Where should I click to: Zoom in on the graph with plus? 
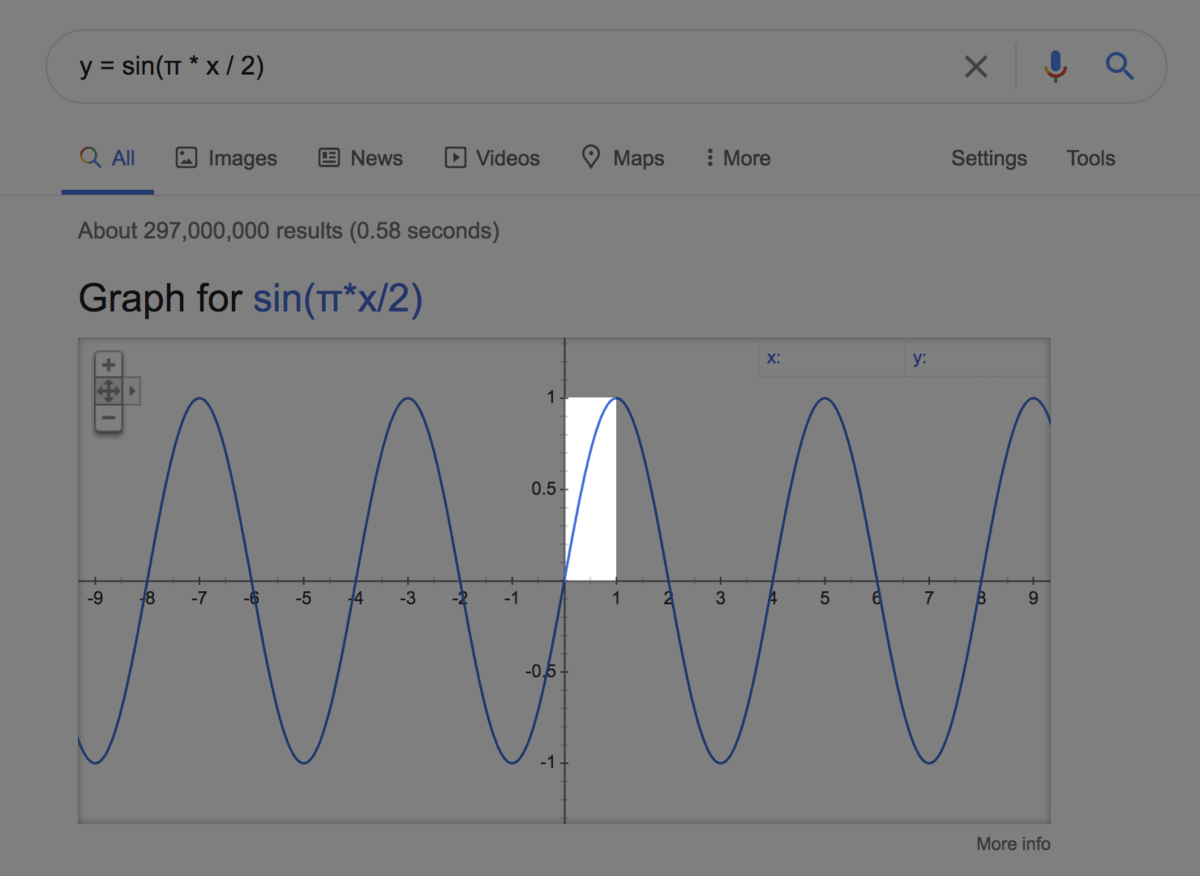[x=108, y=365]
